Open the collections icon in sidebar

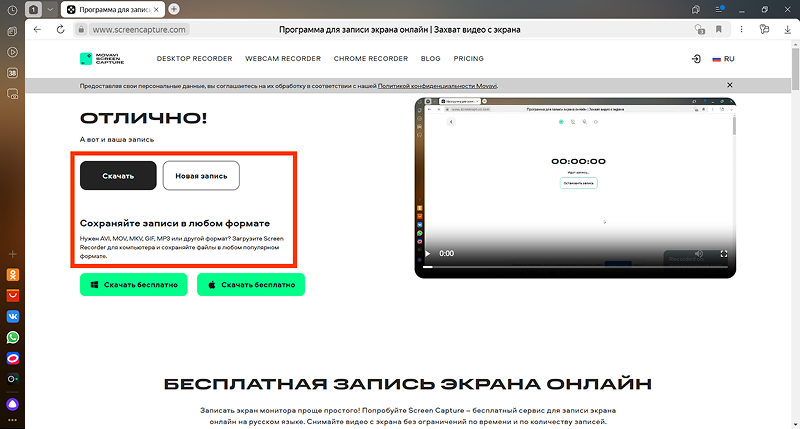coord(12,32)
